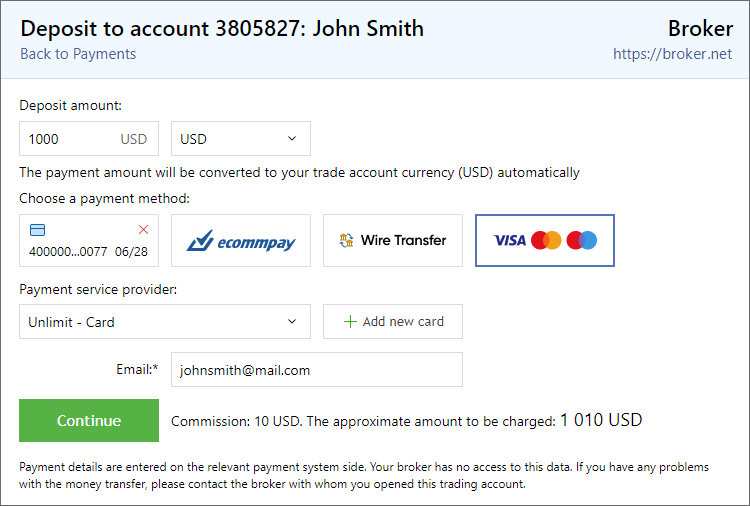Remove saved card with red X
750x506 pixels.
pos(143,229)
